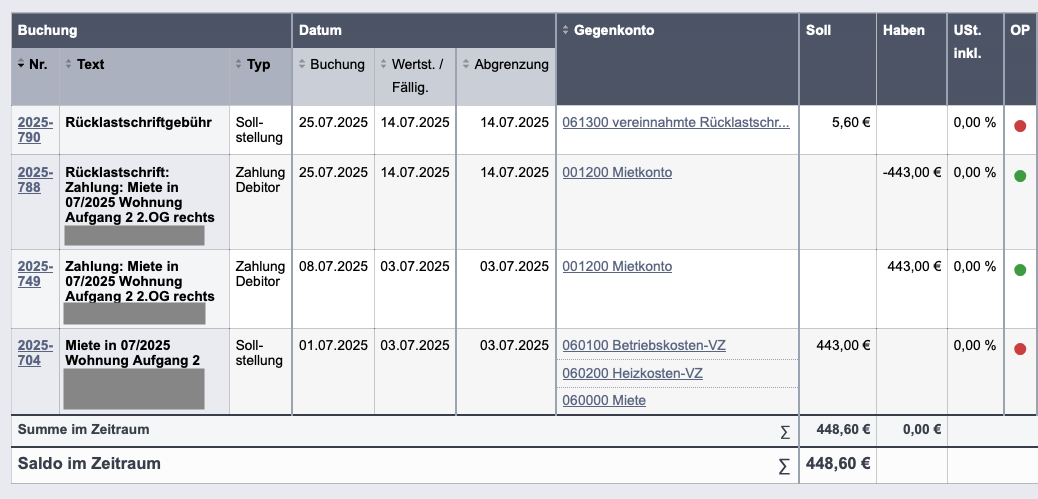Open 060000 Miete account link
The width and height of the screenshot is (1038, 499).
pos(604,400)
